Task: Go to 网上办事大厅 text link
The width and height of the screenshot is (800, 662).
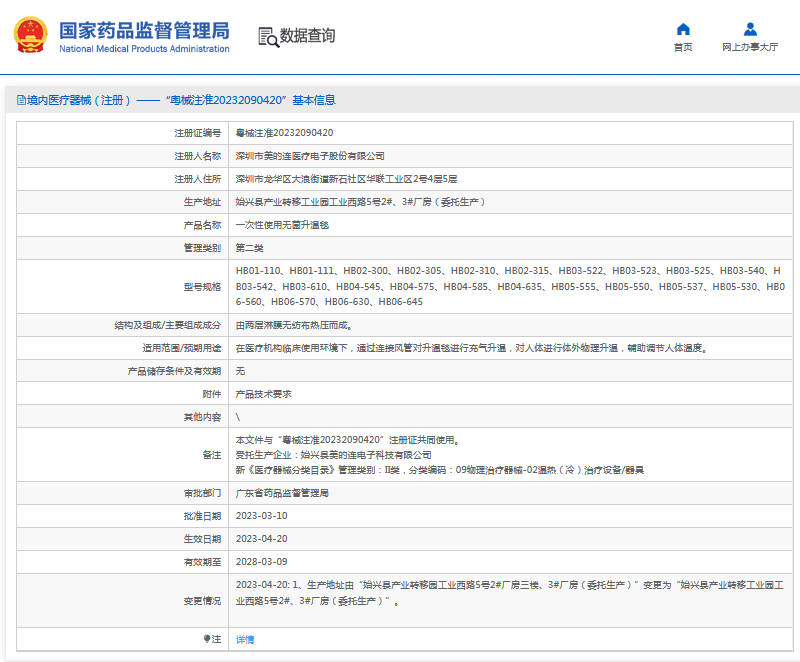Action: pyautogui.click(x=750, y=47)
